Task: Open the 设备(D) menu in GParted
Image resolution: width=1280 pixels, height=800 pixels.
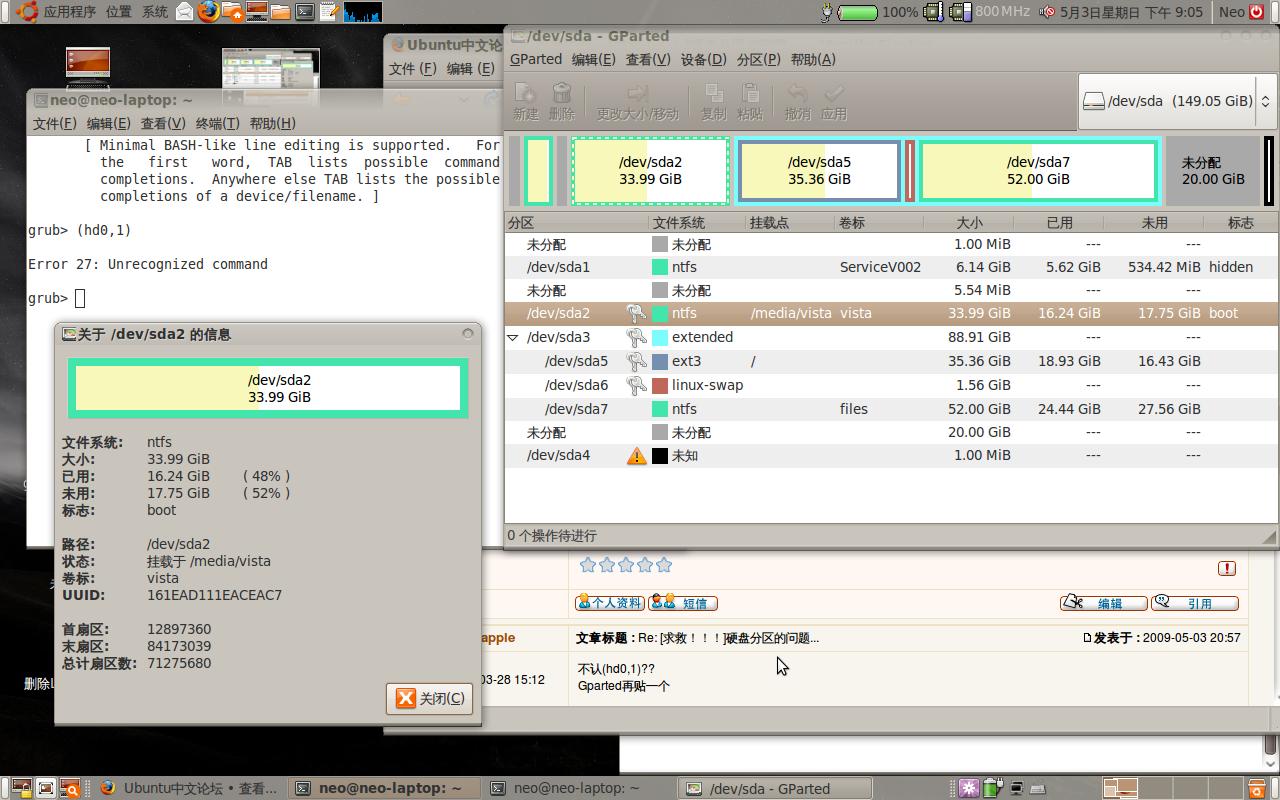Action: pyautogui.click(x=703, y=59)
